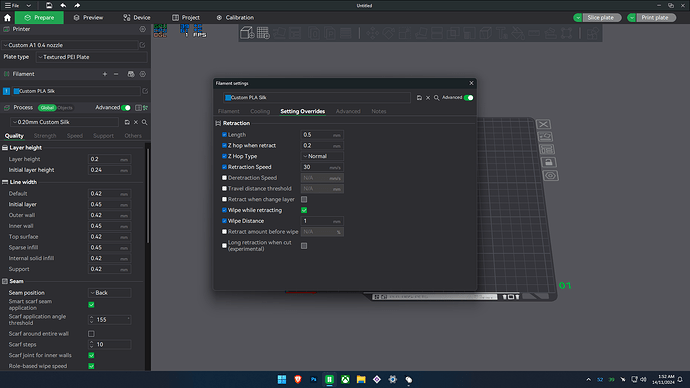Remove all objects on plate with X icon

click(543, 124)
